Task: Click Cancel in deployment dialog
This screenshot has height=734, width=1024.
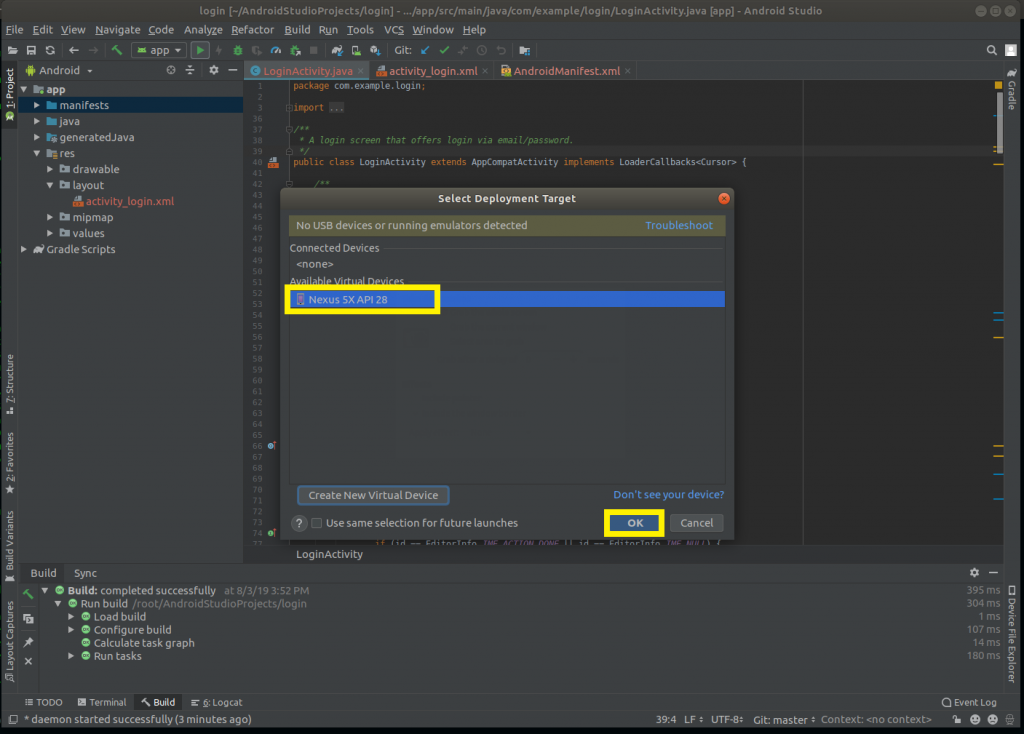Action: (697, 523)
